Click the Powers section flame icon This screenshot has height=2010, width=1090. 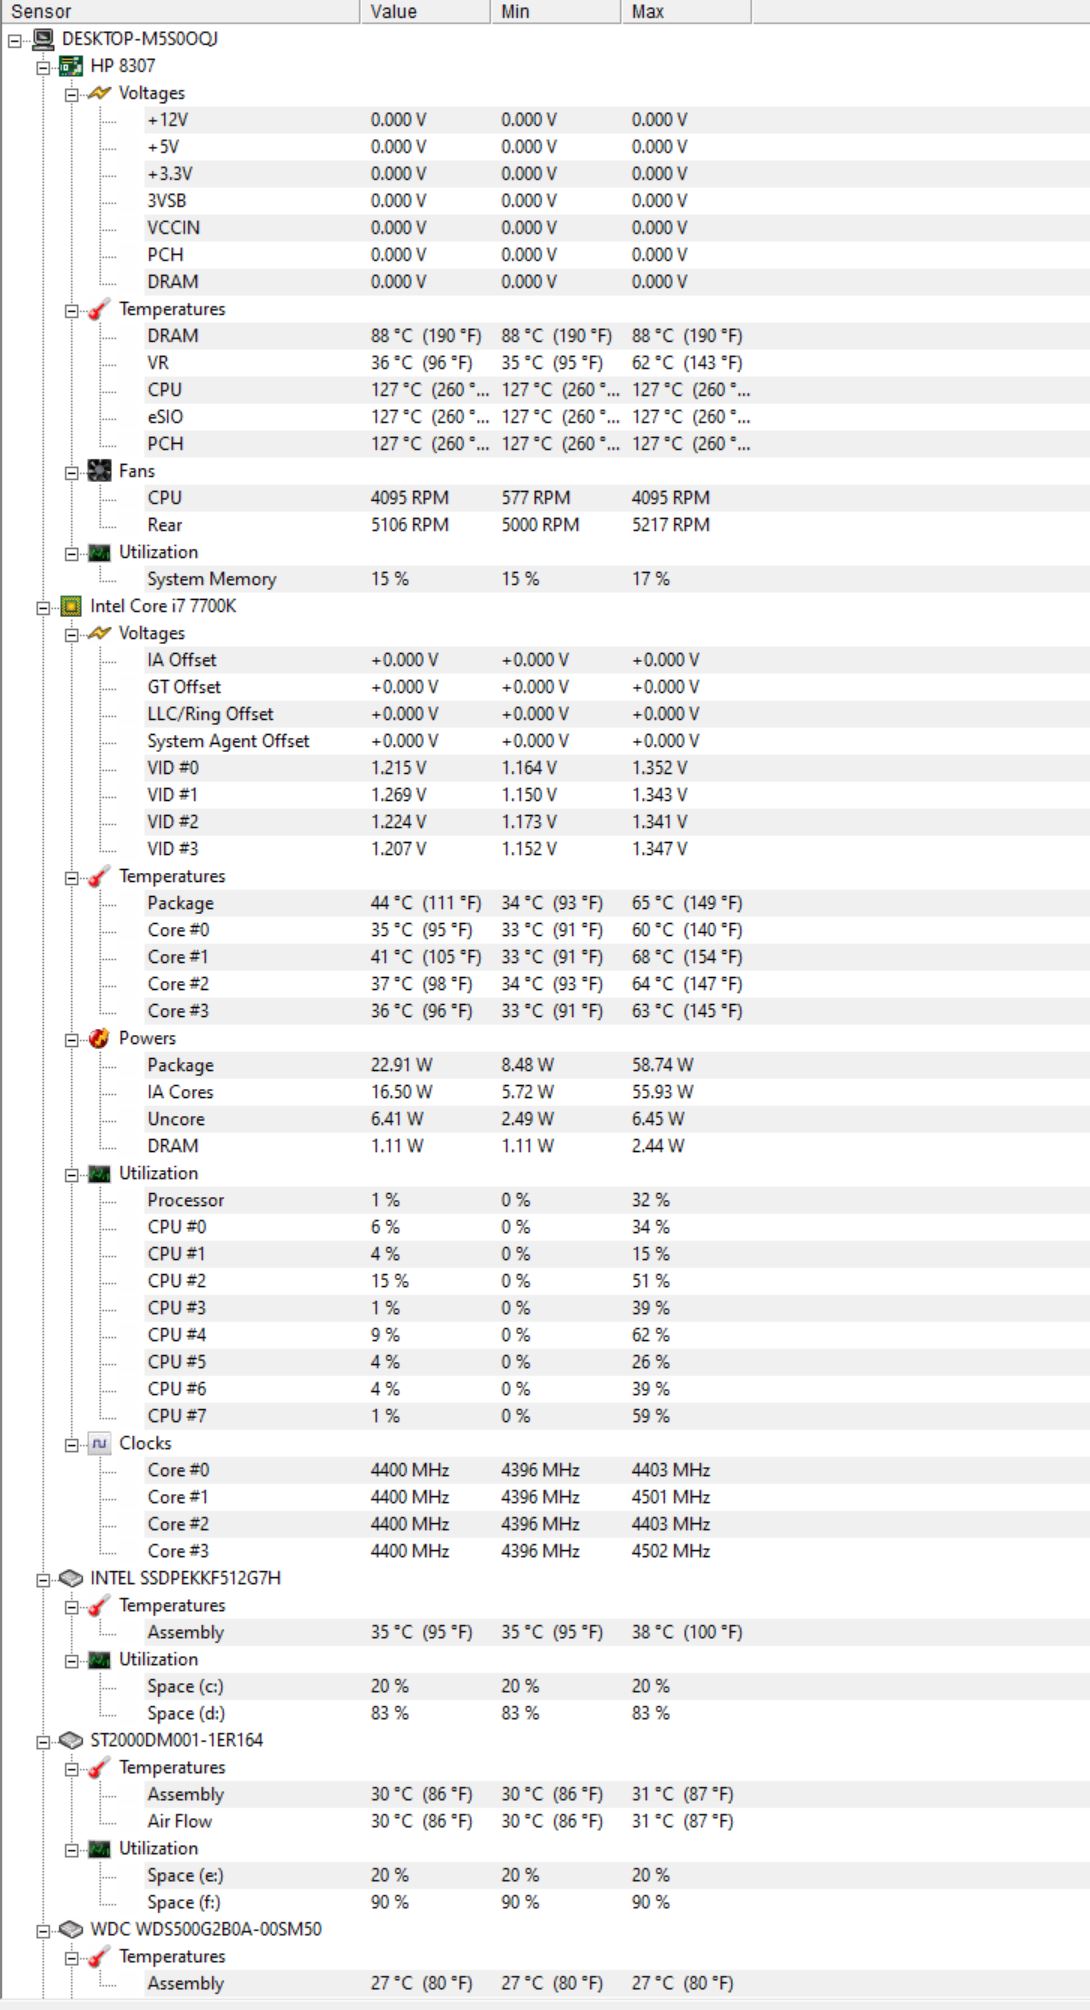tap(99, 1038)
